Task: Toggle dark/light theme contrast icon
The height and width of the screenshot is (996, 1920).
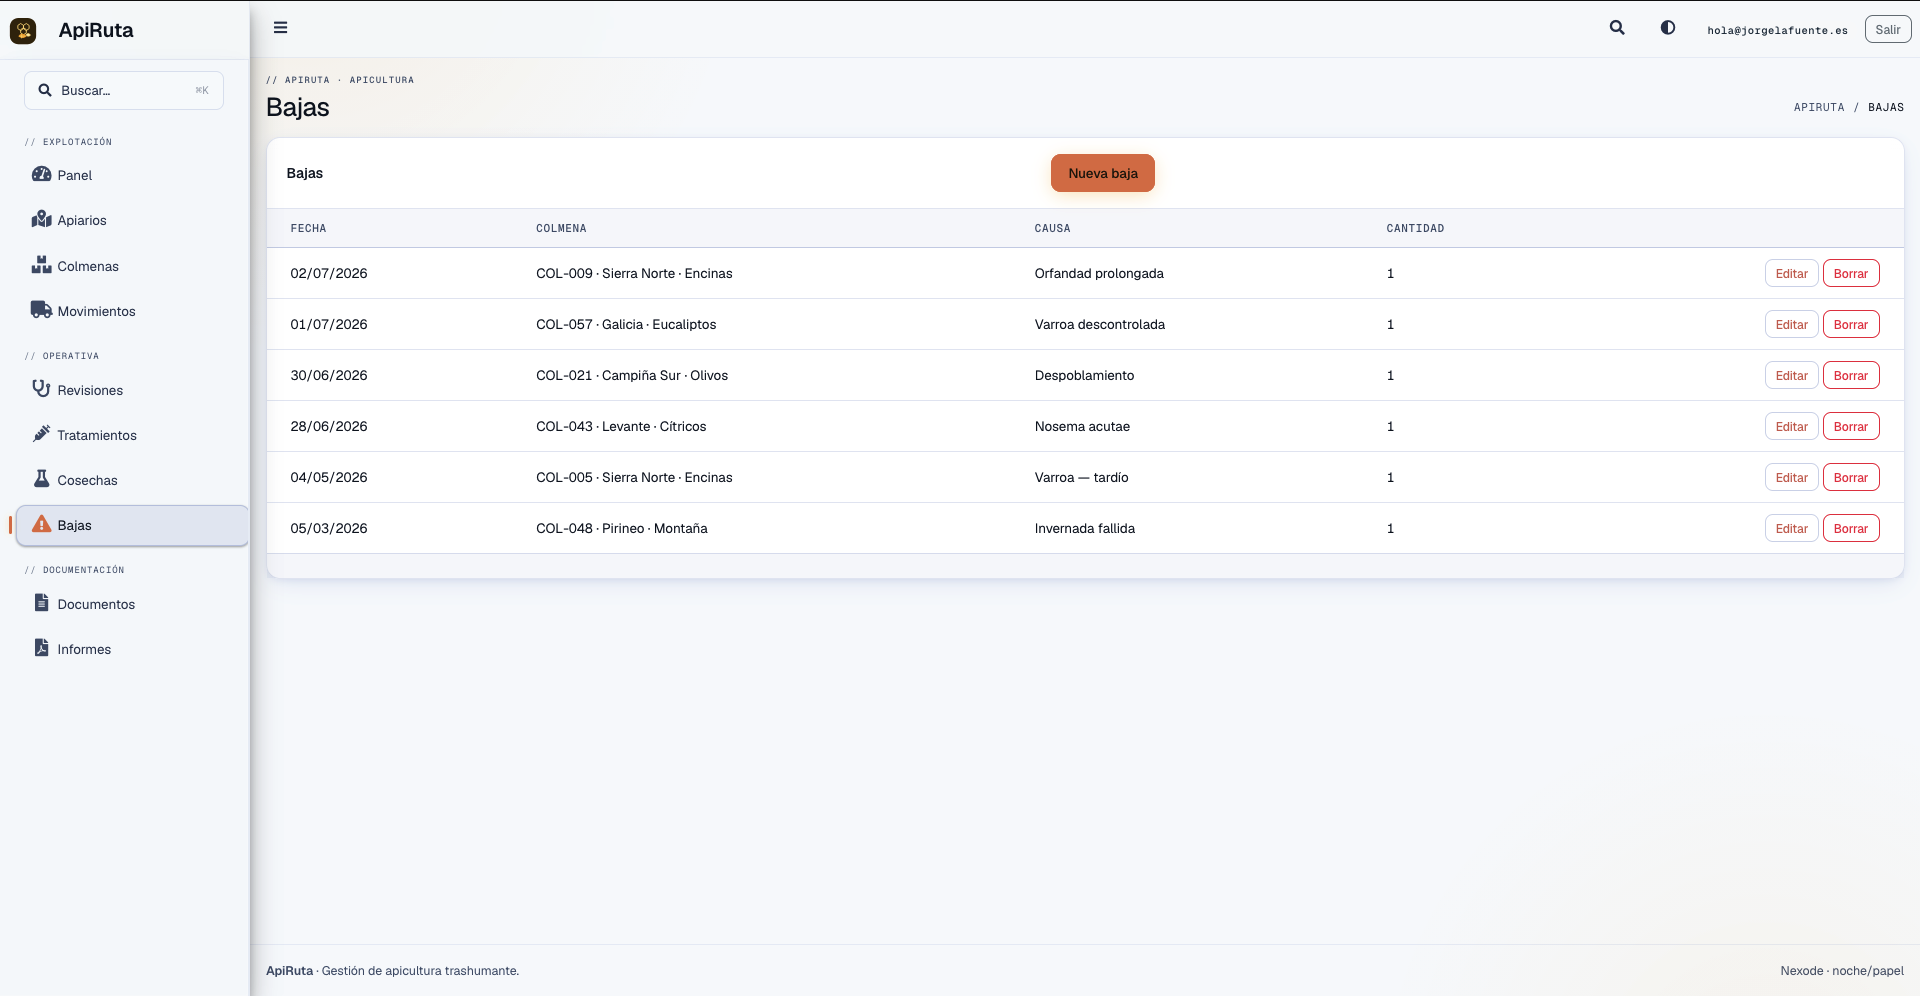Action: coord(1668,28)
